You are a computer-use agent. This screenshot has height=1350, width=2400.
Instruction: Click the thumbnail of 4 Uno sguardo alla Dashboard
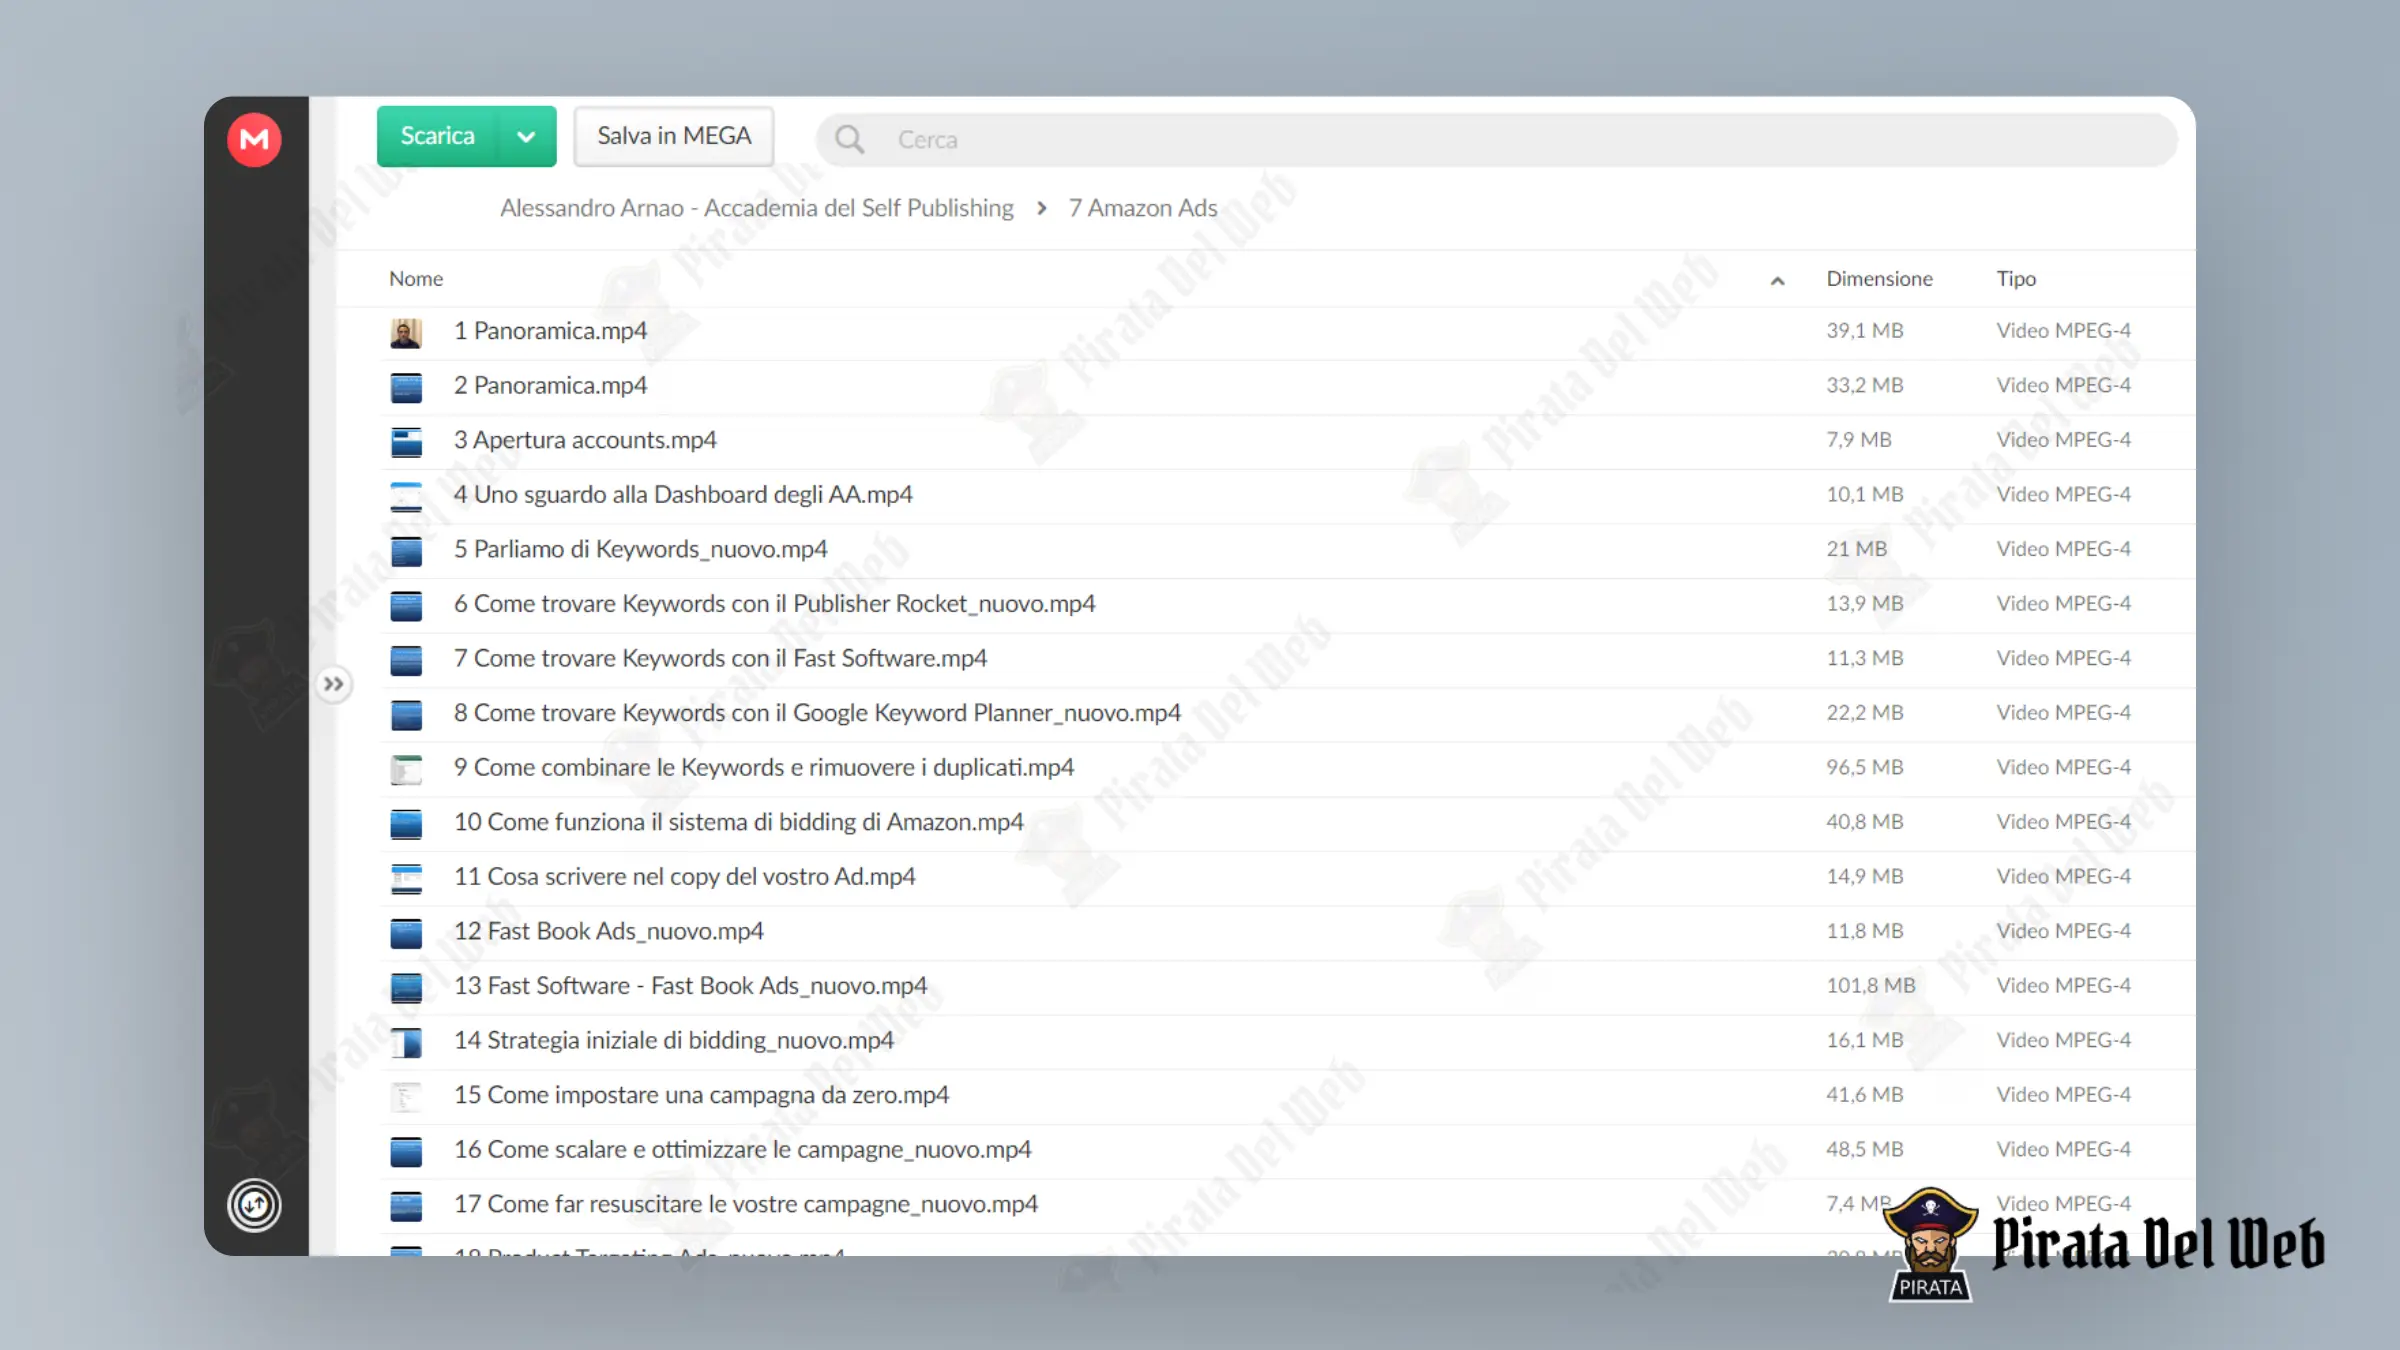pyautogui.click(x=406, y=496)
